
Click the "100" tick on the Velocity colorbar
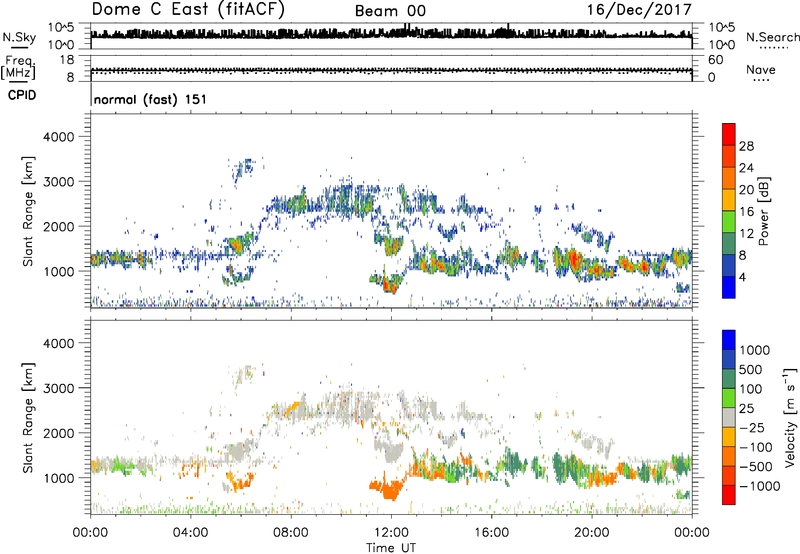pos(751,389)
